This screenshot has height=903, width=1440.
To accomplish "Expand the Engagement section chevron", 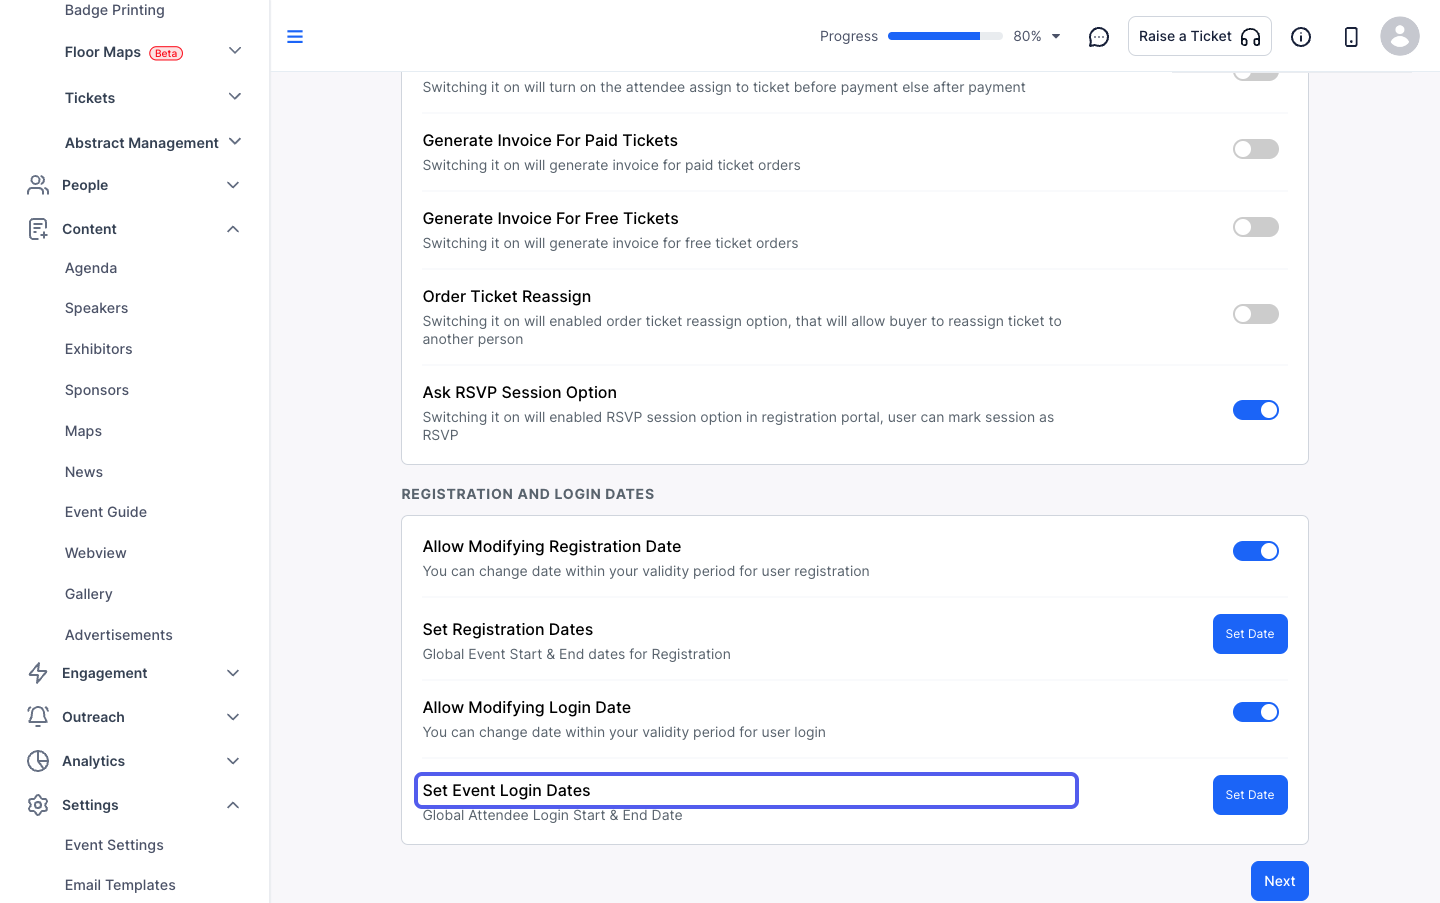I will click(233, 673).
